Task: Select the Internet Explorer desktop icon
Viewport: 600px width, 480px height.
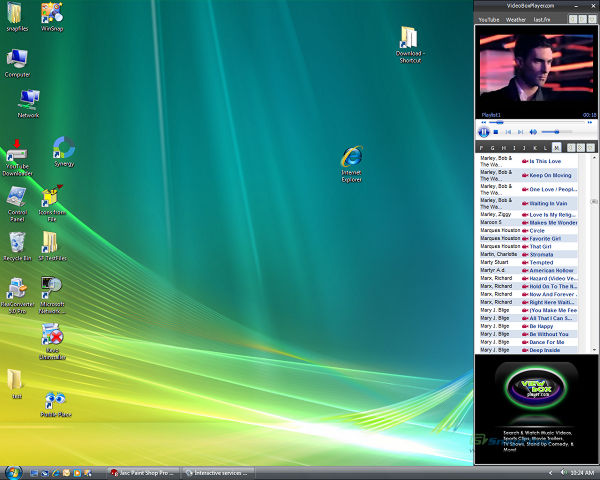Action: tap(351, 164)
